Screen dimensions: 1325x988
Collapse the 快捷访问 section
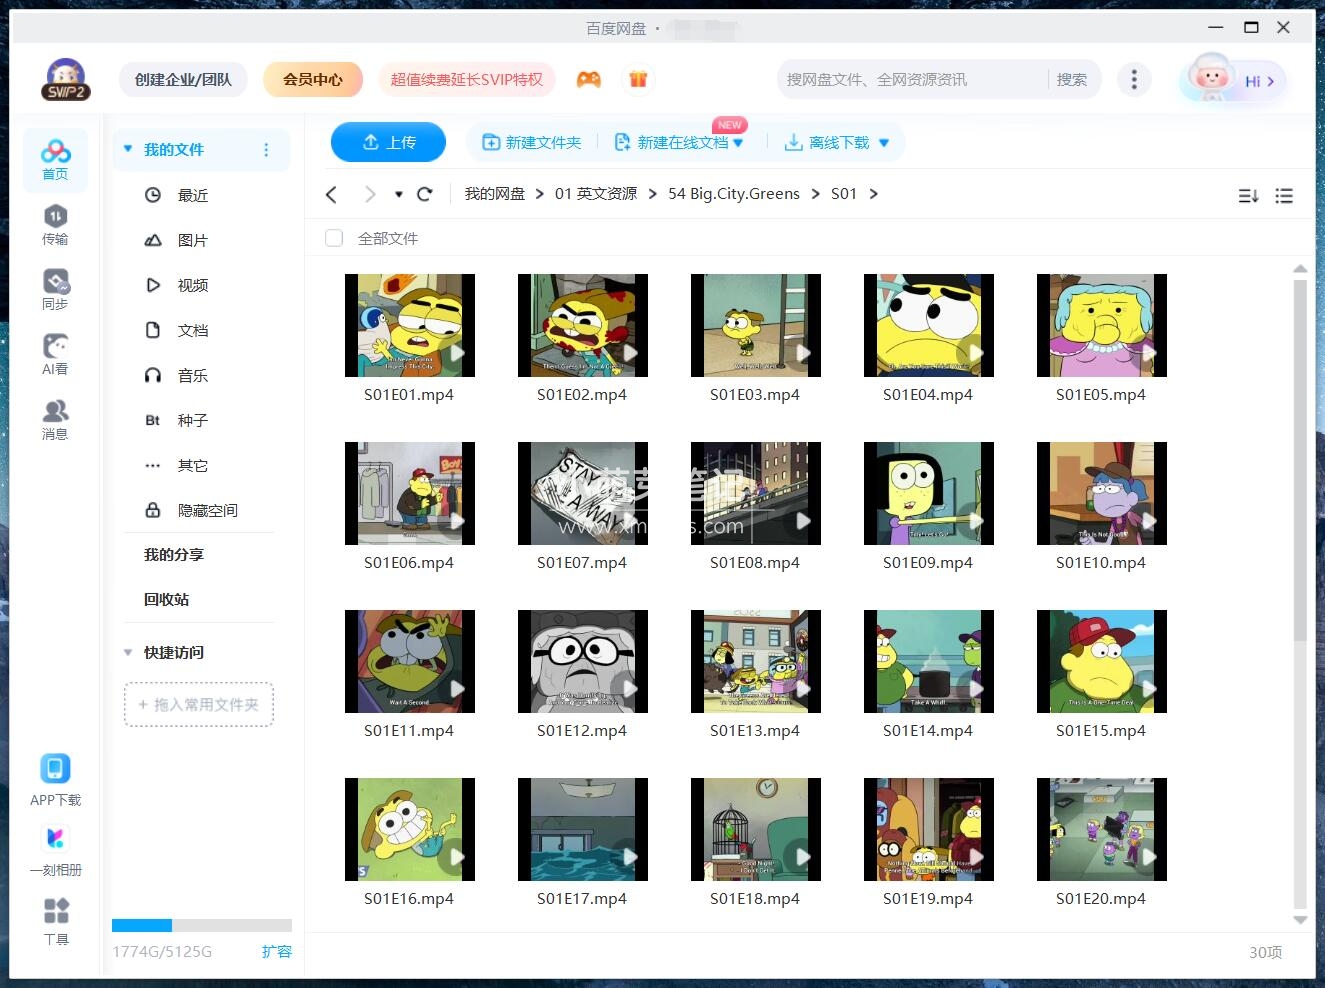tap(127, 652)
